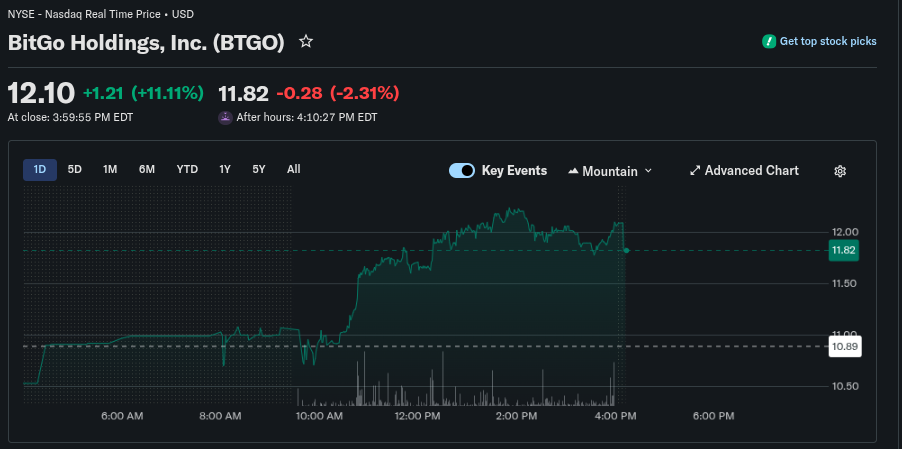Image resolution: width=902 pixels, height=449 pixels.
Task: Show the 6M chart range
Action: (147, 169)
